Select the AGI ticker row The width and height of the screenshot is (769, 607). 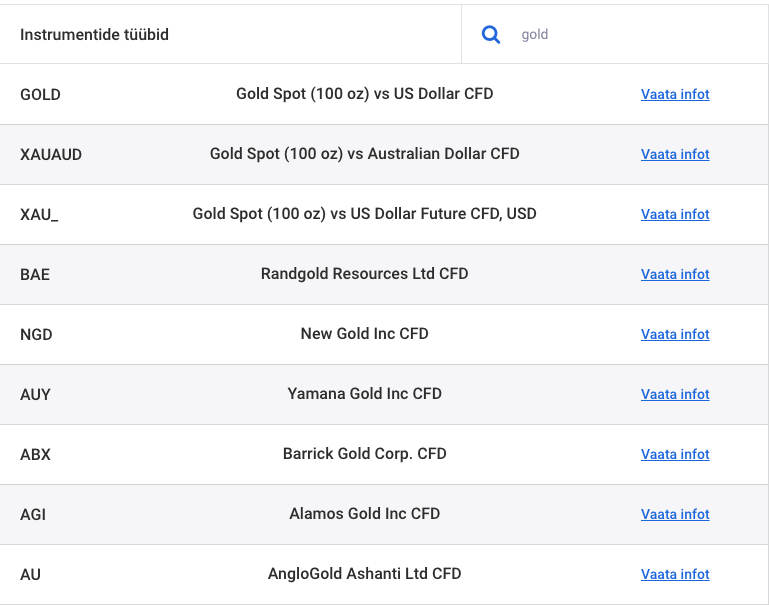tap(384, 514)
